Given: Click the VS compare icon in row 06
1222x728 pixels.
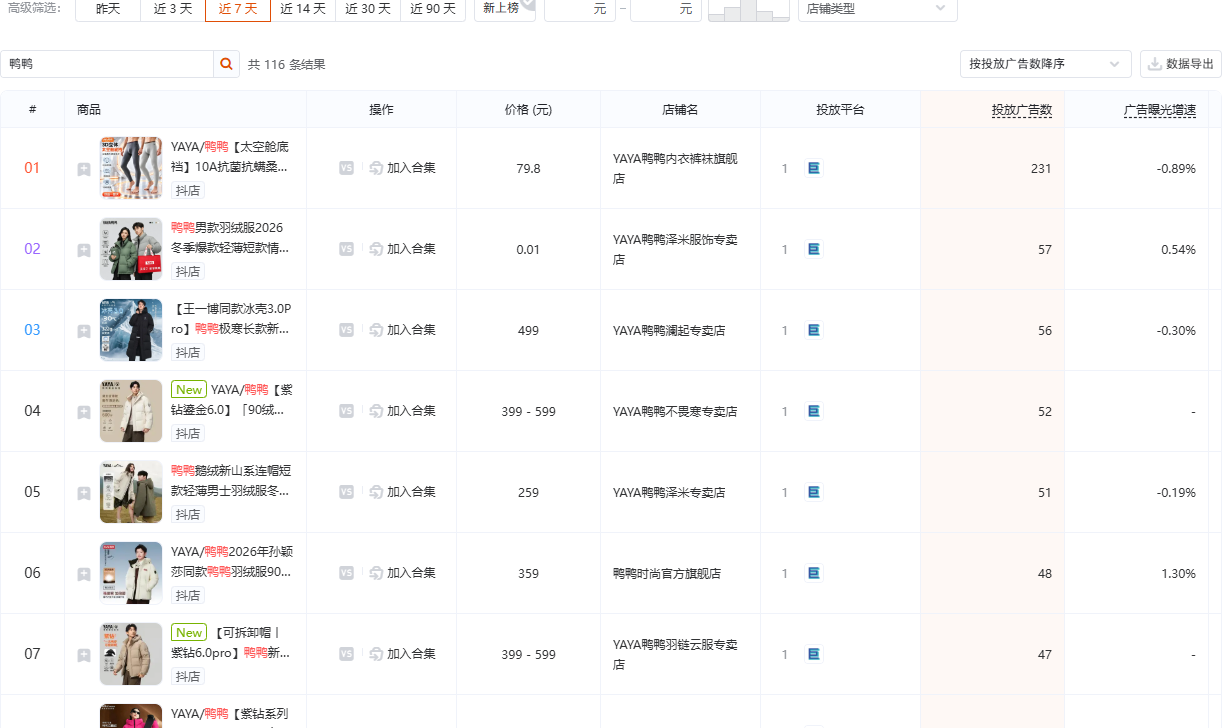Looking at the screenshot, I should (346, 573).
